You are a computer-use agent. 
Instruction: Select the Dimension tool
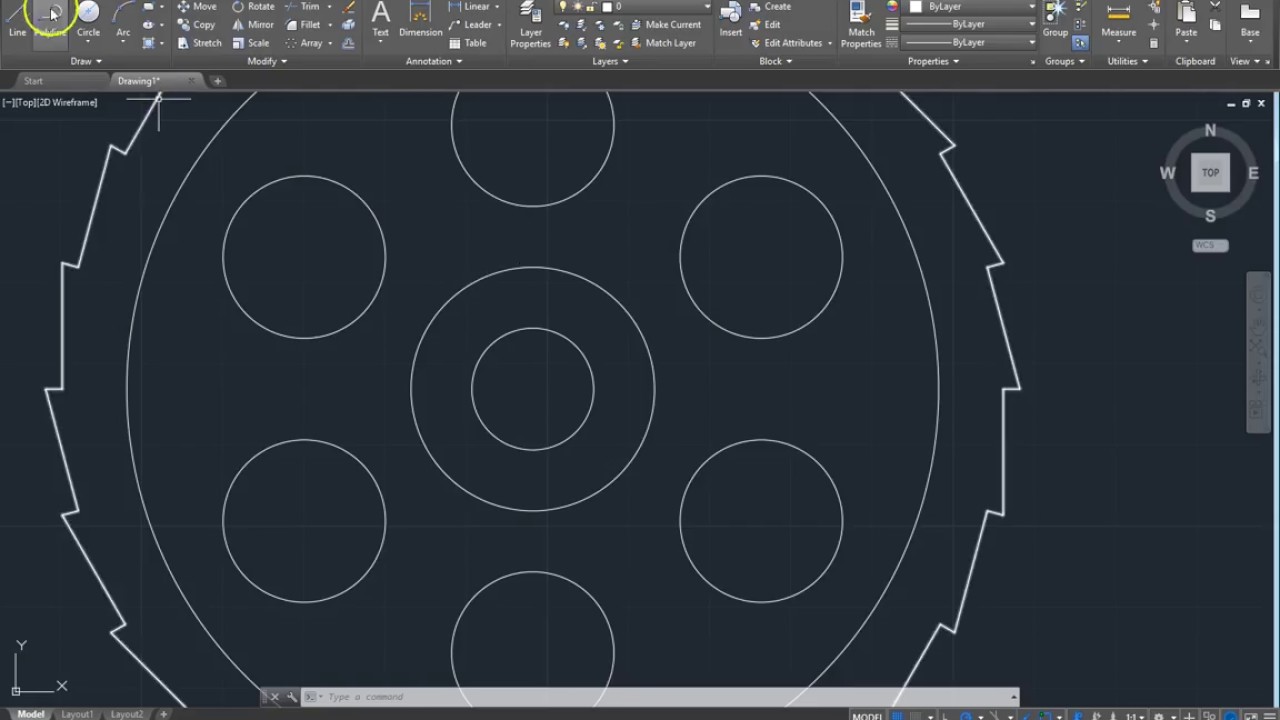420,20
